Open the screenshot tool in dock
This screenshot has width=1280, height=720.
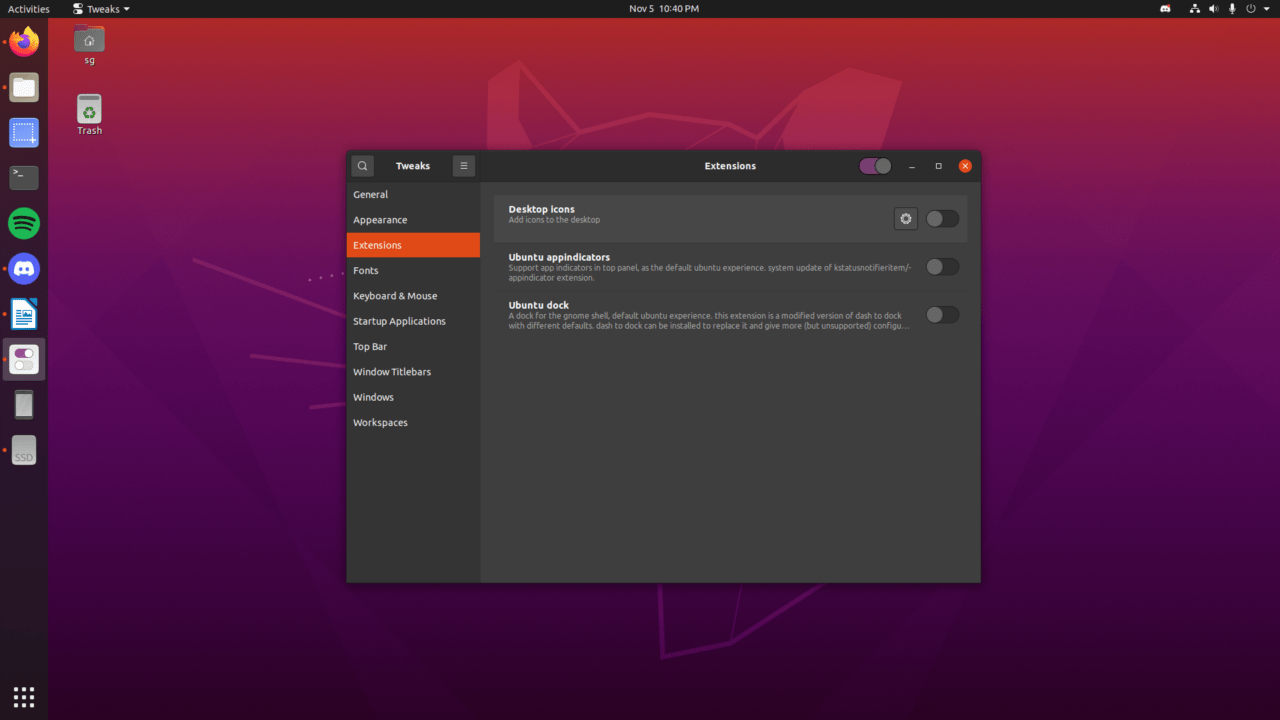click(24, 132)
